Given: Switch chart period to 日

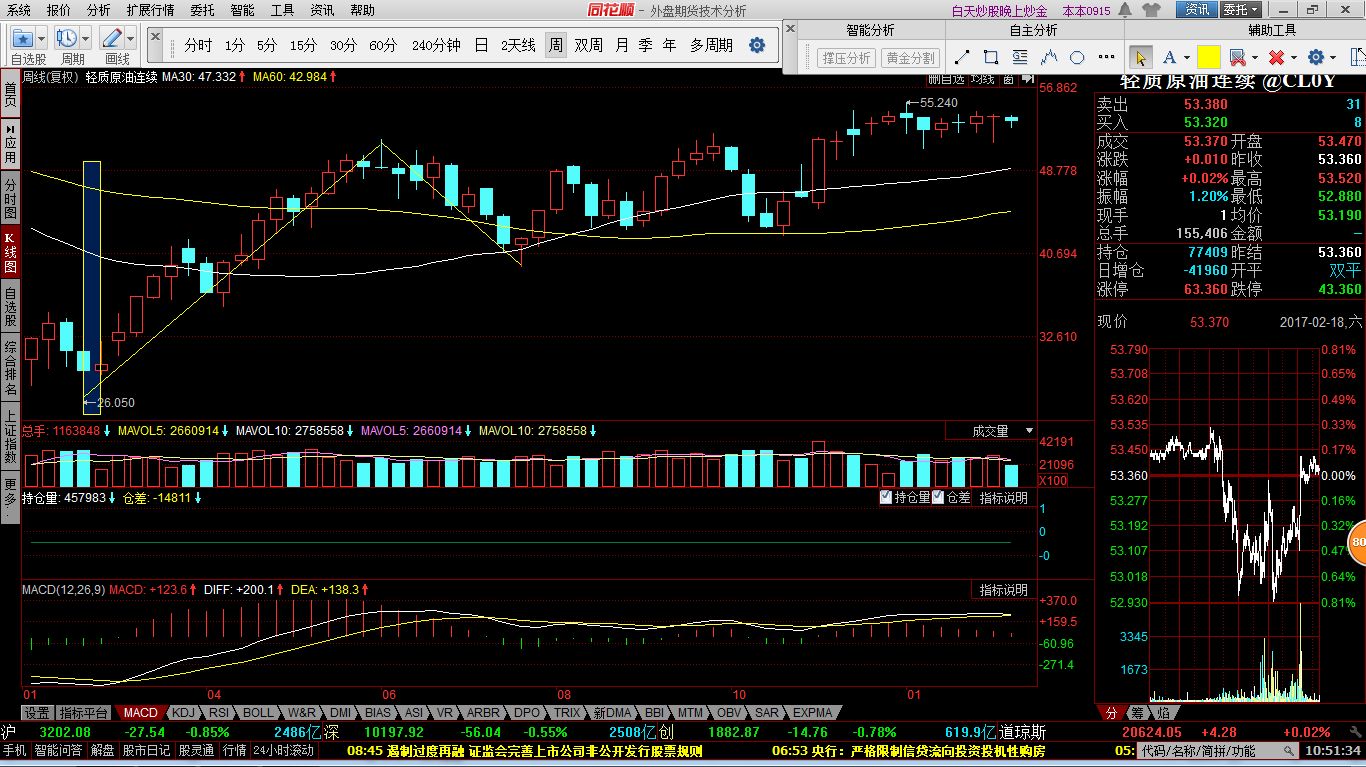Looking at the screenshot, I should tap(481, 45).
